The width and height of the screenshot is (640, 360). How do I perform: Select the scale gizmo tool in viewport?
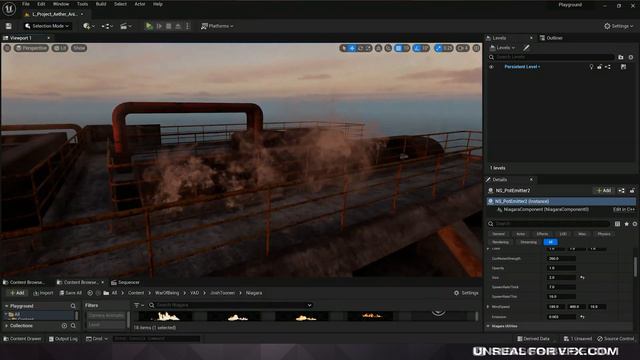pyautogui.click(x=368, y=48)
